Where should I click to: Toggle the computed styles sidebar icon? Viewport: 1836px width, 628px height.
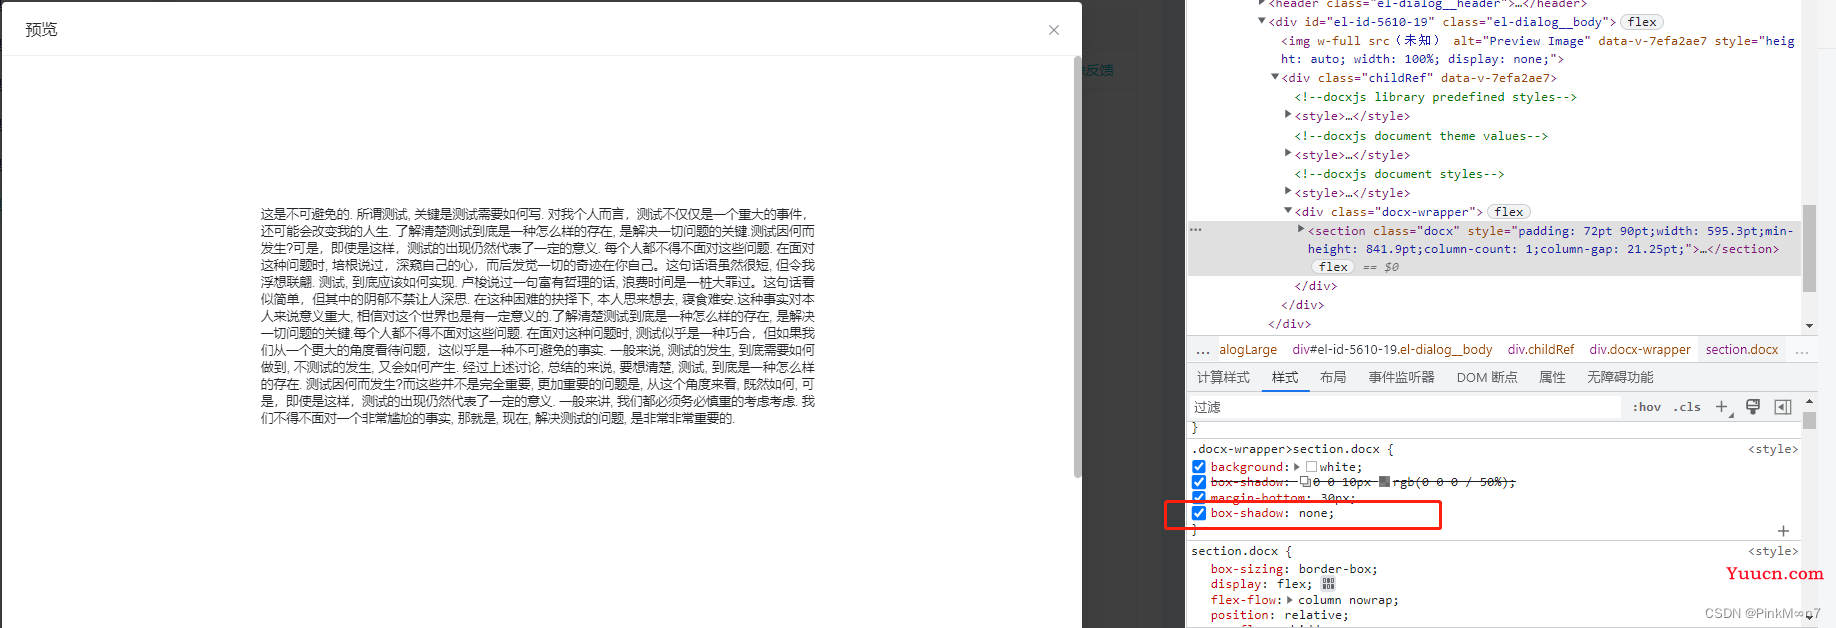coord(1783,407)
